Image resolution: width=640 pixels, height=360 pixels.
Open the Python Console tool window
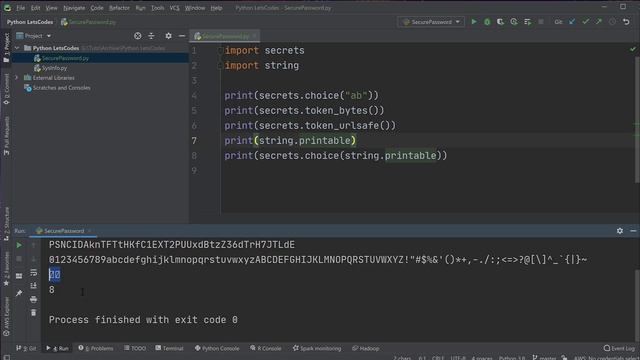tap(217, 348)
